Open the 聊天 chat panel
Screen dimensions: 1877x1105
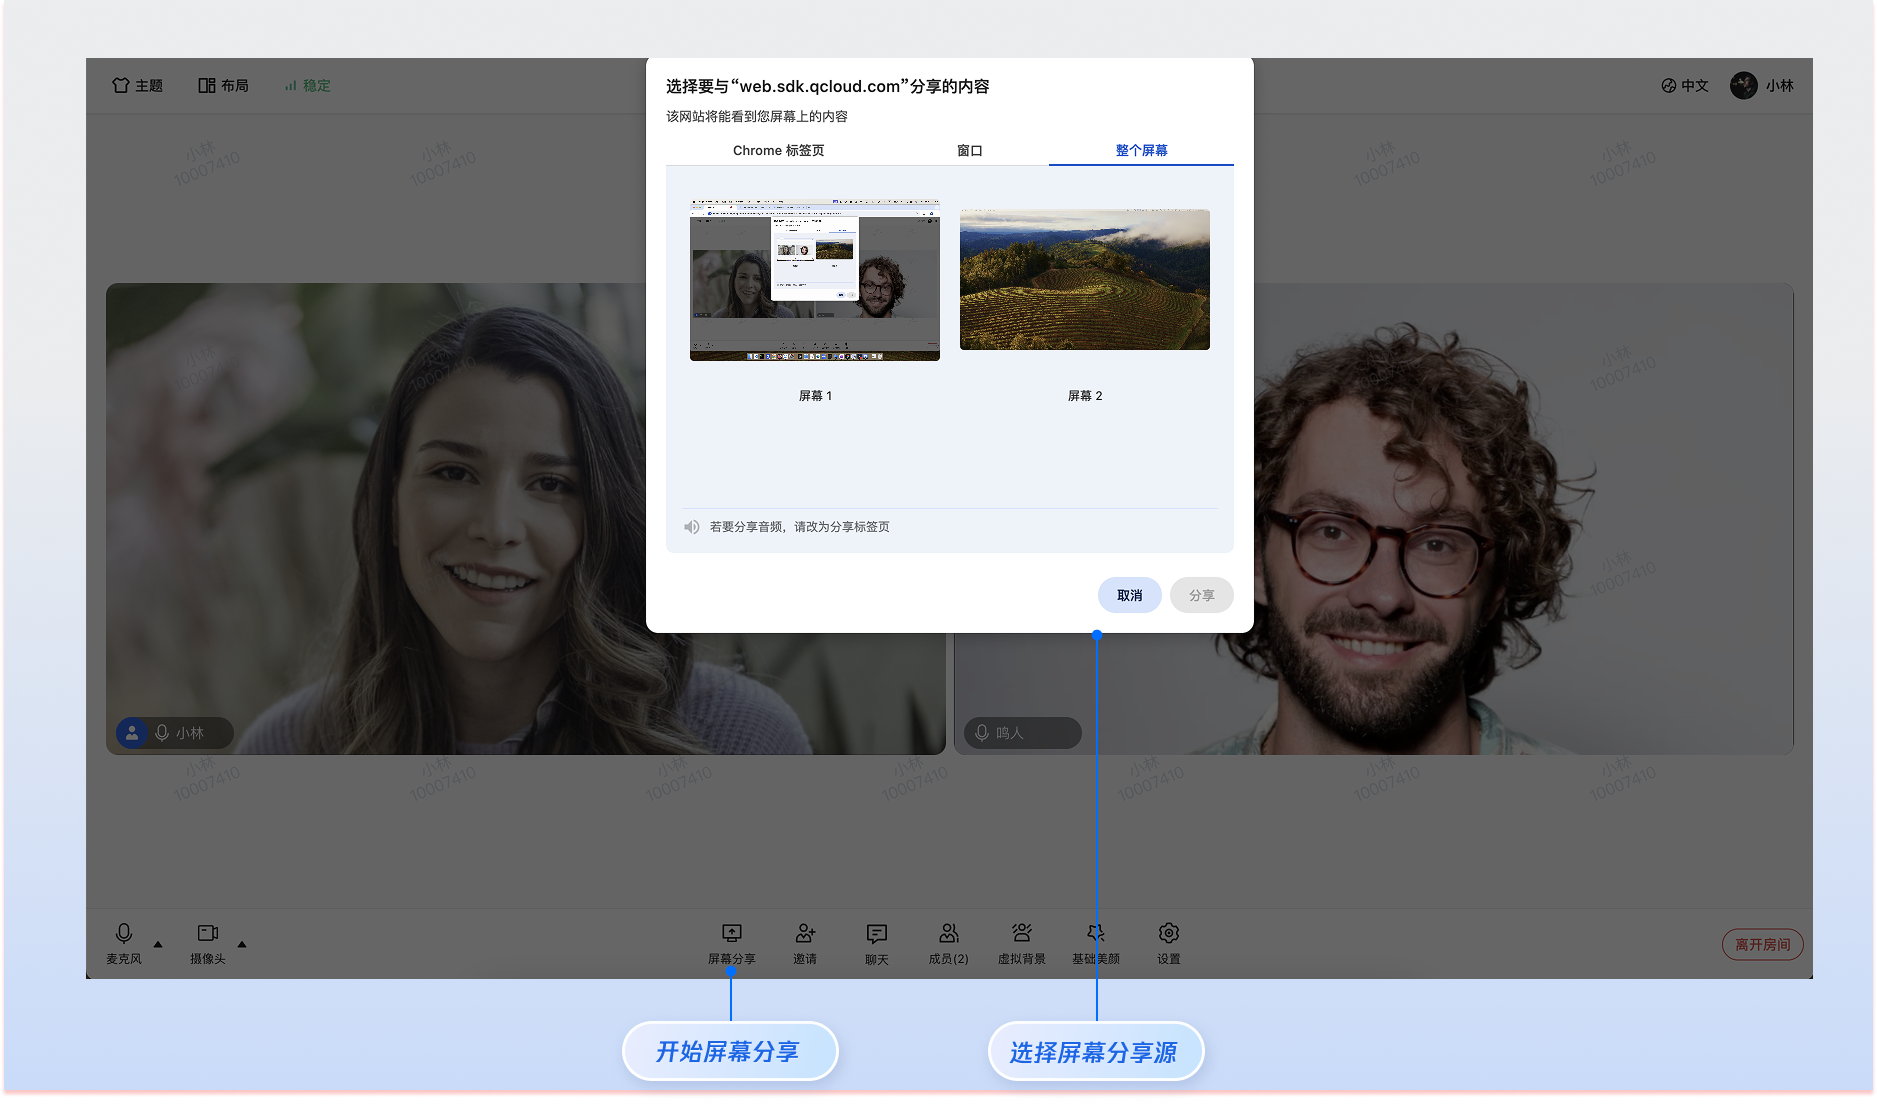(x=877, y=943)
